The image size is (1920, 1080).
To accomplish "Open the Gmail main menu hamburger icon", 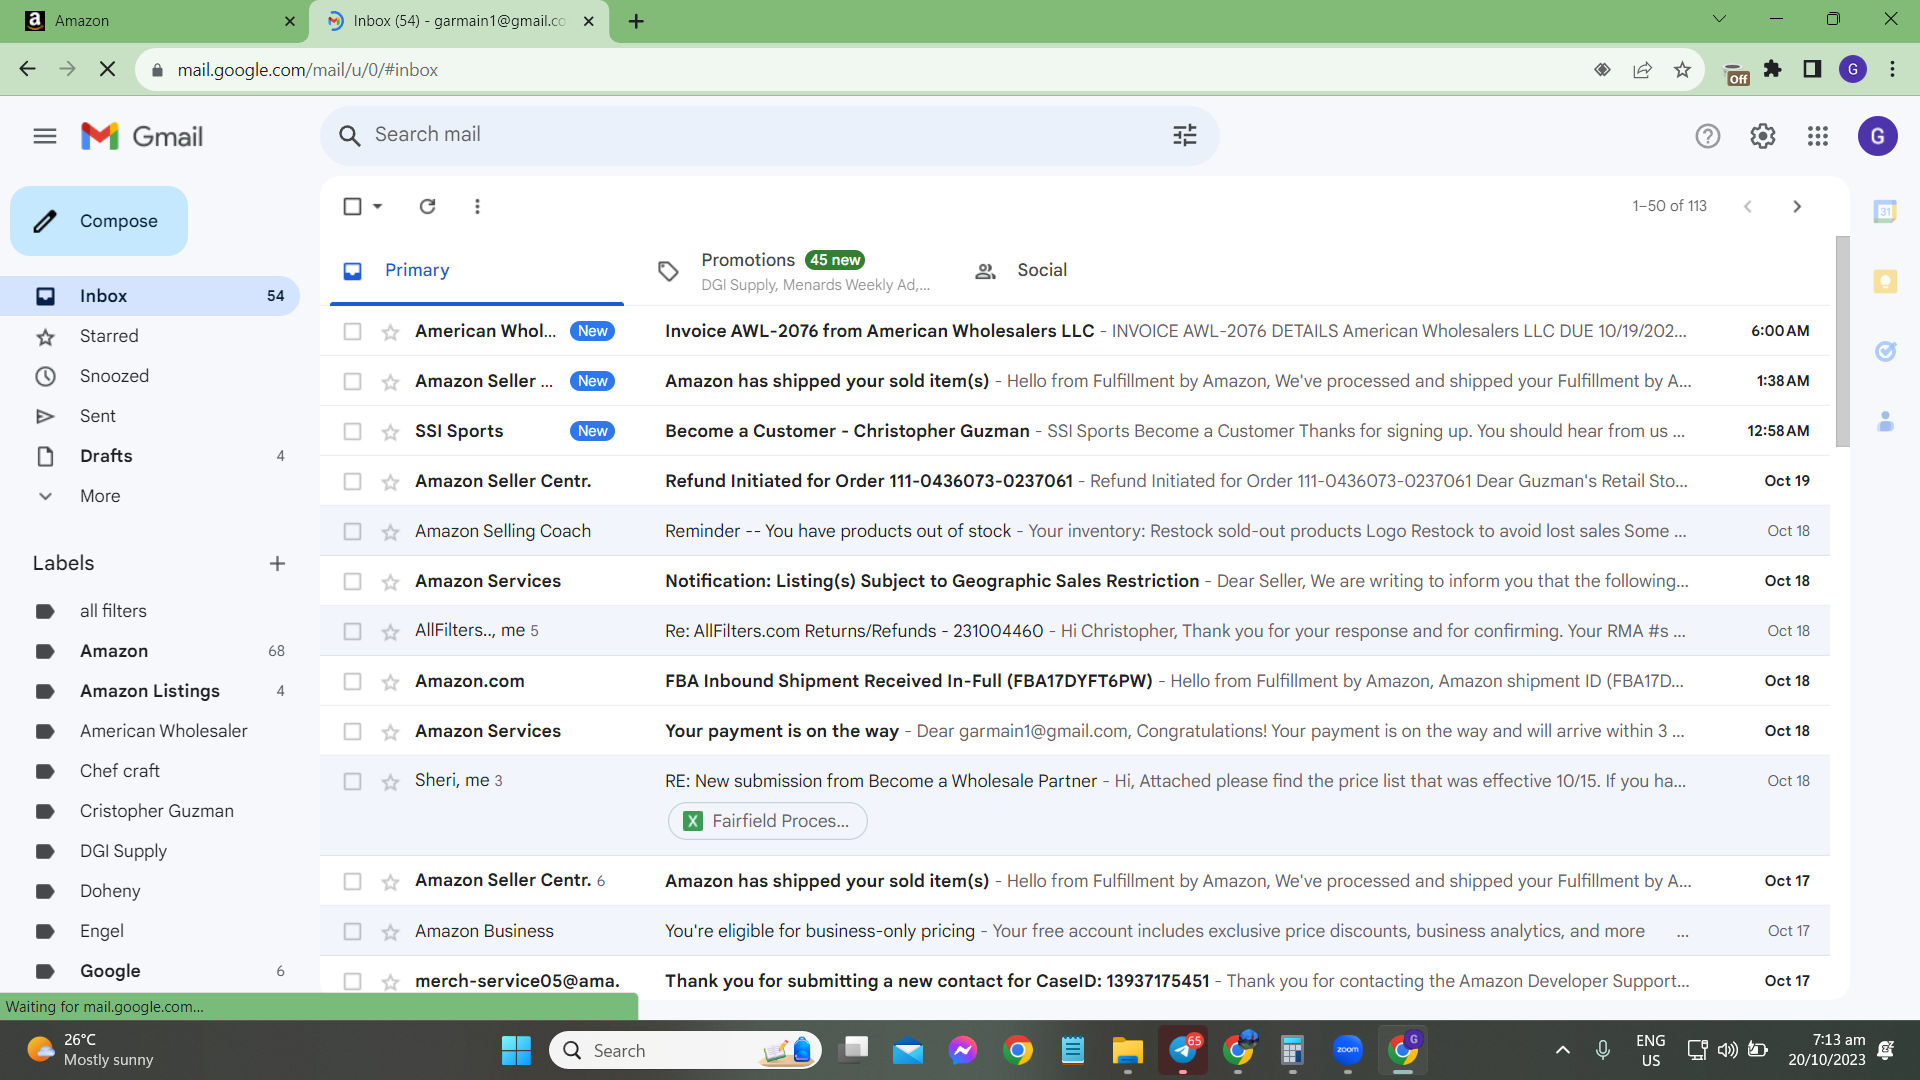I will click(45, 136).
